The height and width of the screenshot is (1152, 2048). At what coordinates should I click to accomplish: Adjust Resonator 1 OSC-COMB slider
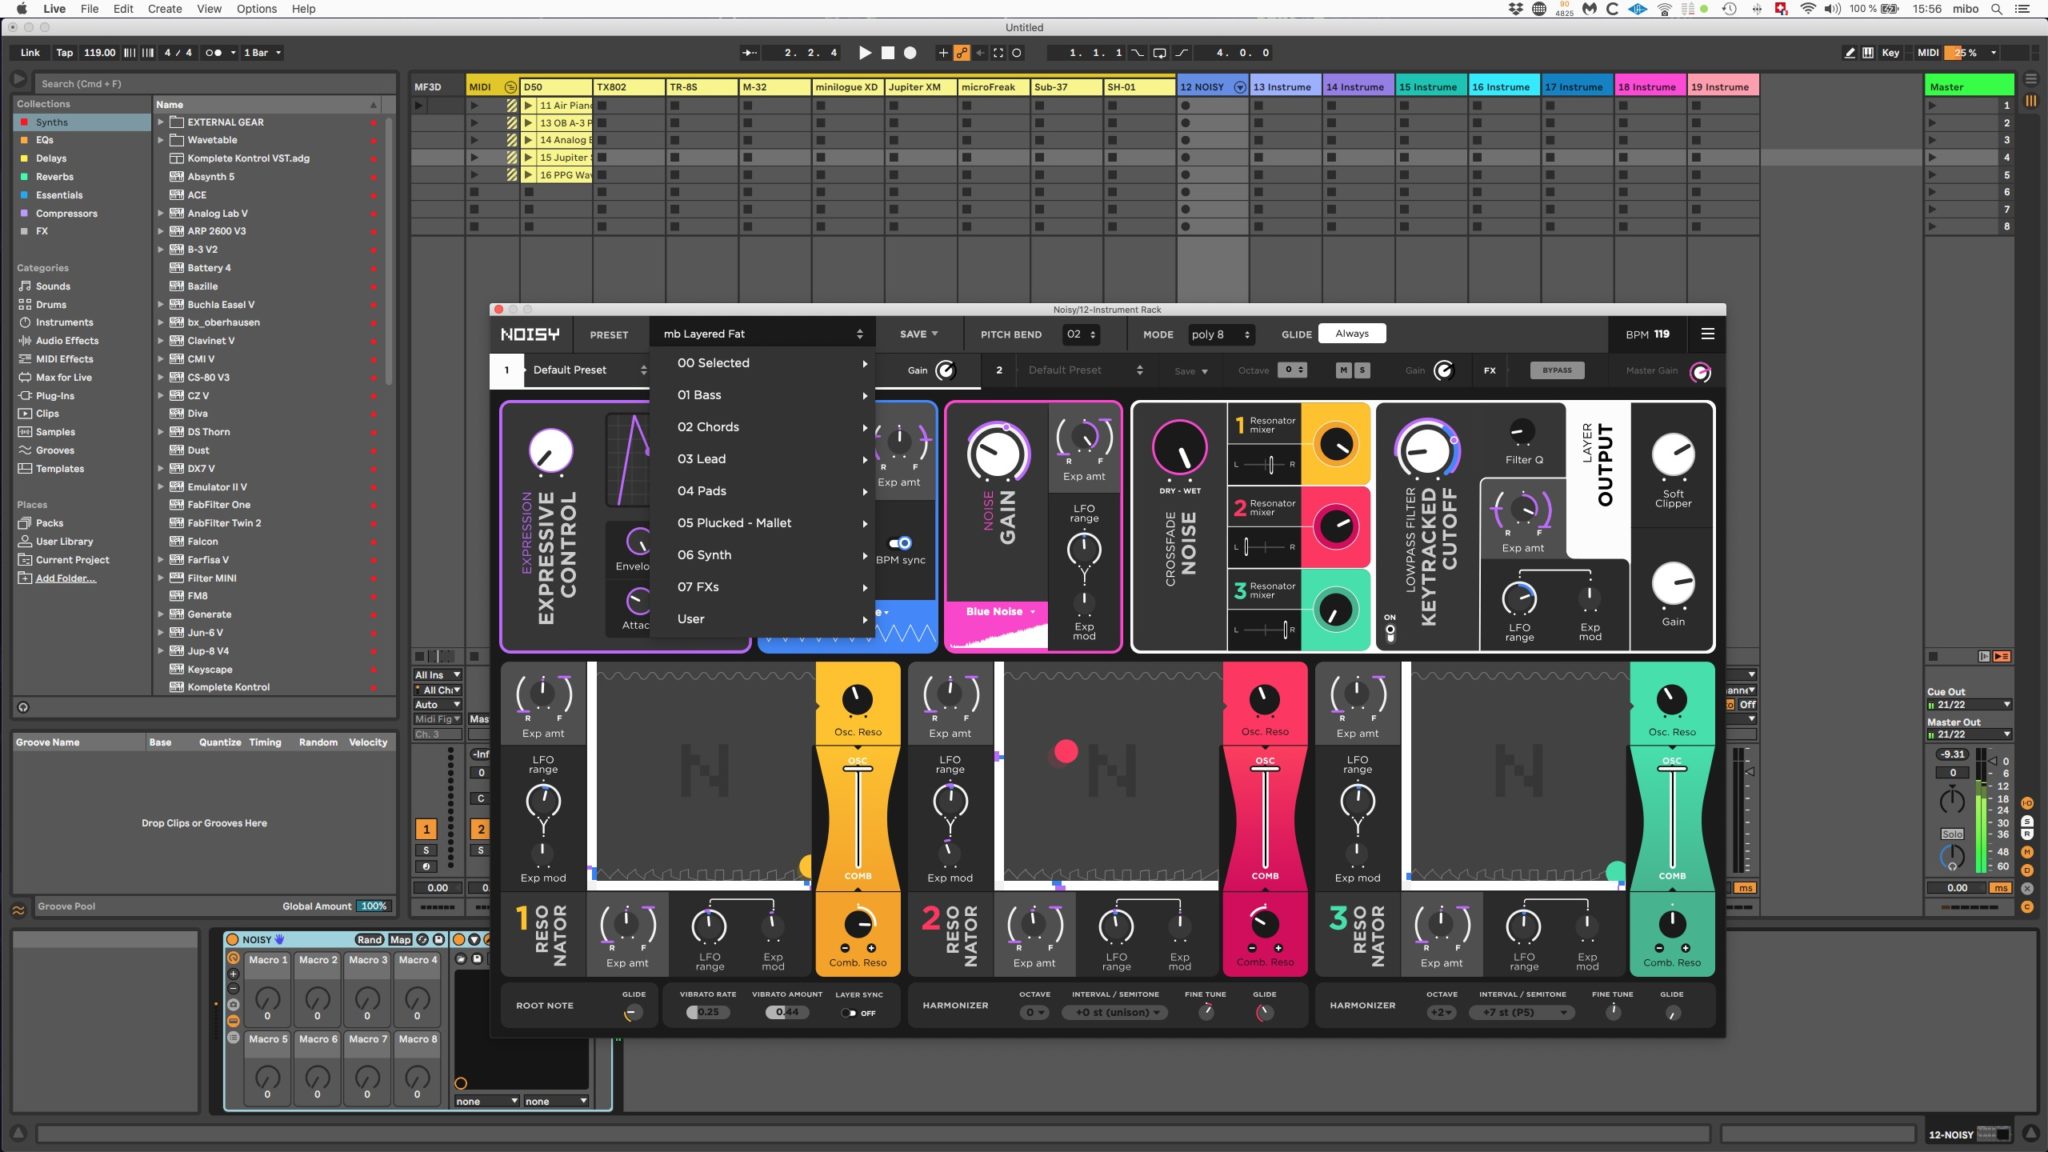click(858, 818)
